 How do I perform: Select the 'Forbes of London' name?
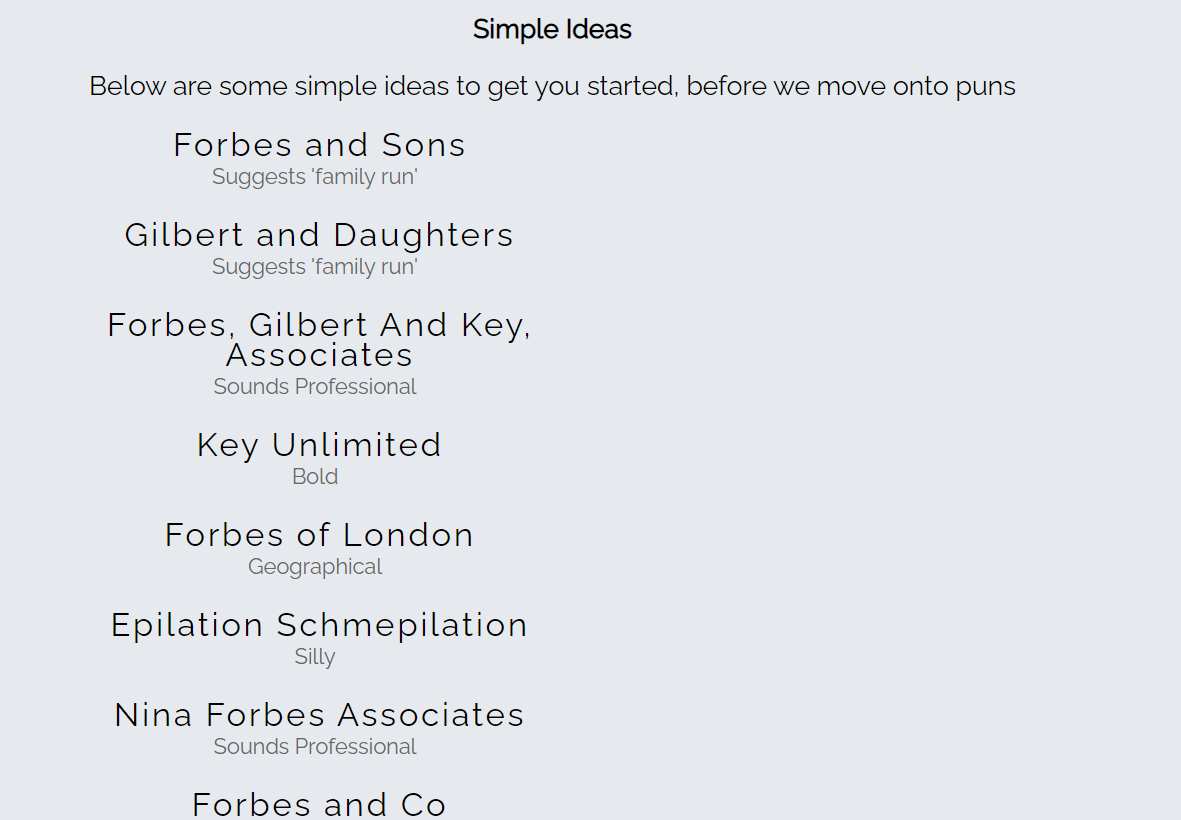319,535
